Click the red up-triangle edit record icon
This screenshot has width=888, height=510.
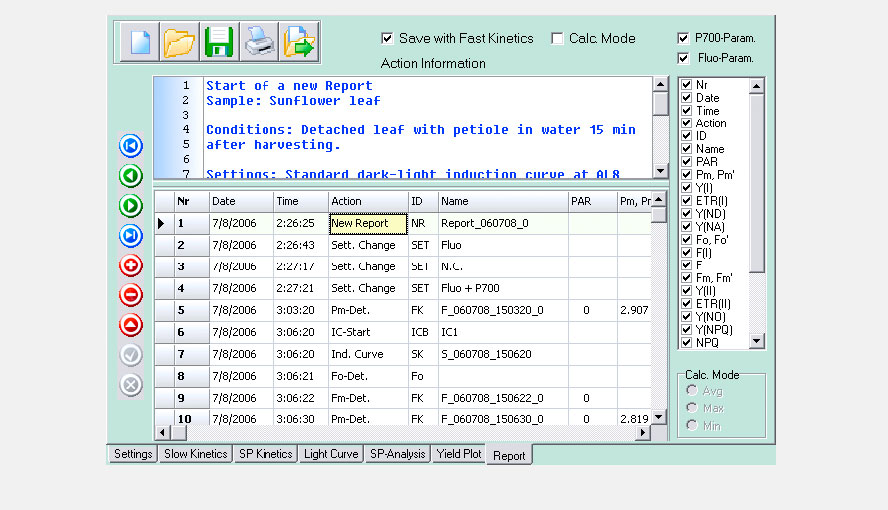130,325
